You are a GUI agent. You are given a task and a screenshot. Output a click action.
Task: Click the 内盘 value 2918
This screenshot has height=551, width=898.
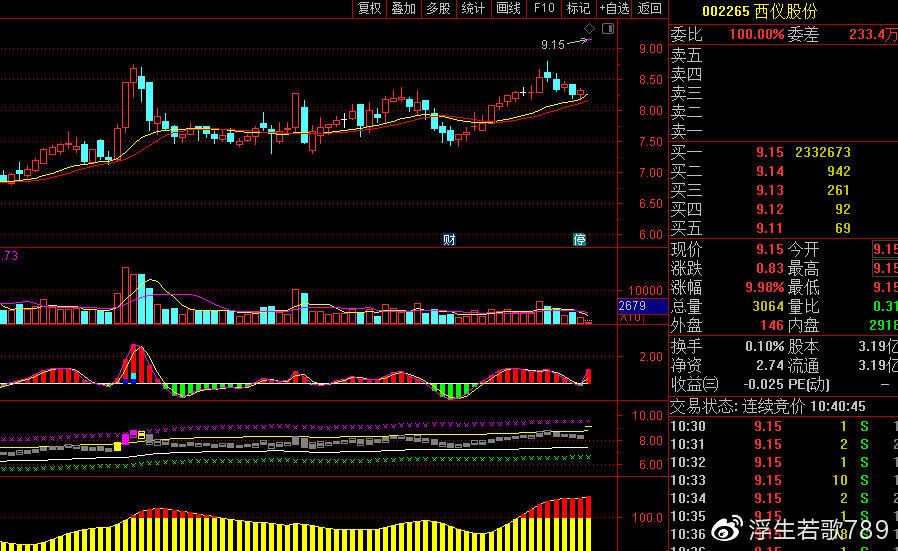click(x=883, y=325)
